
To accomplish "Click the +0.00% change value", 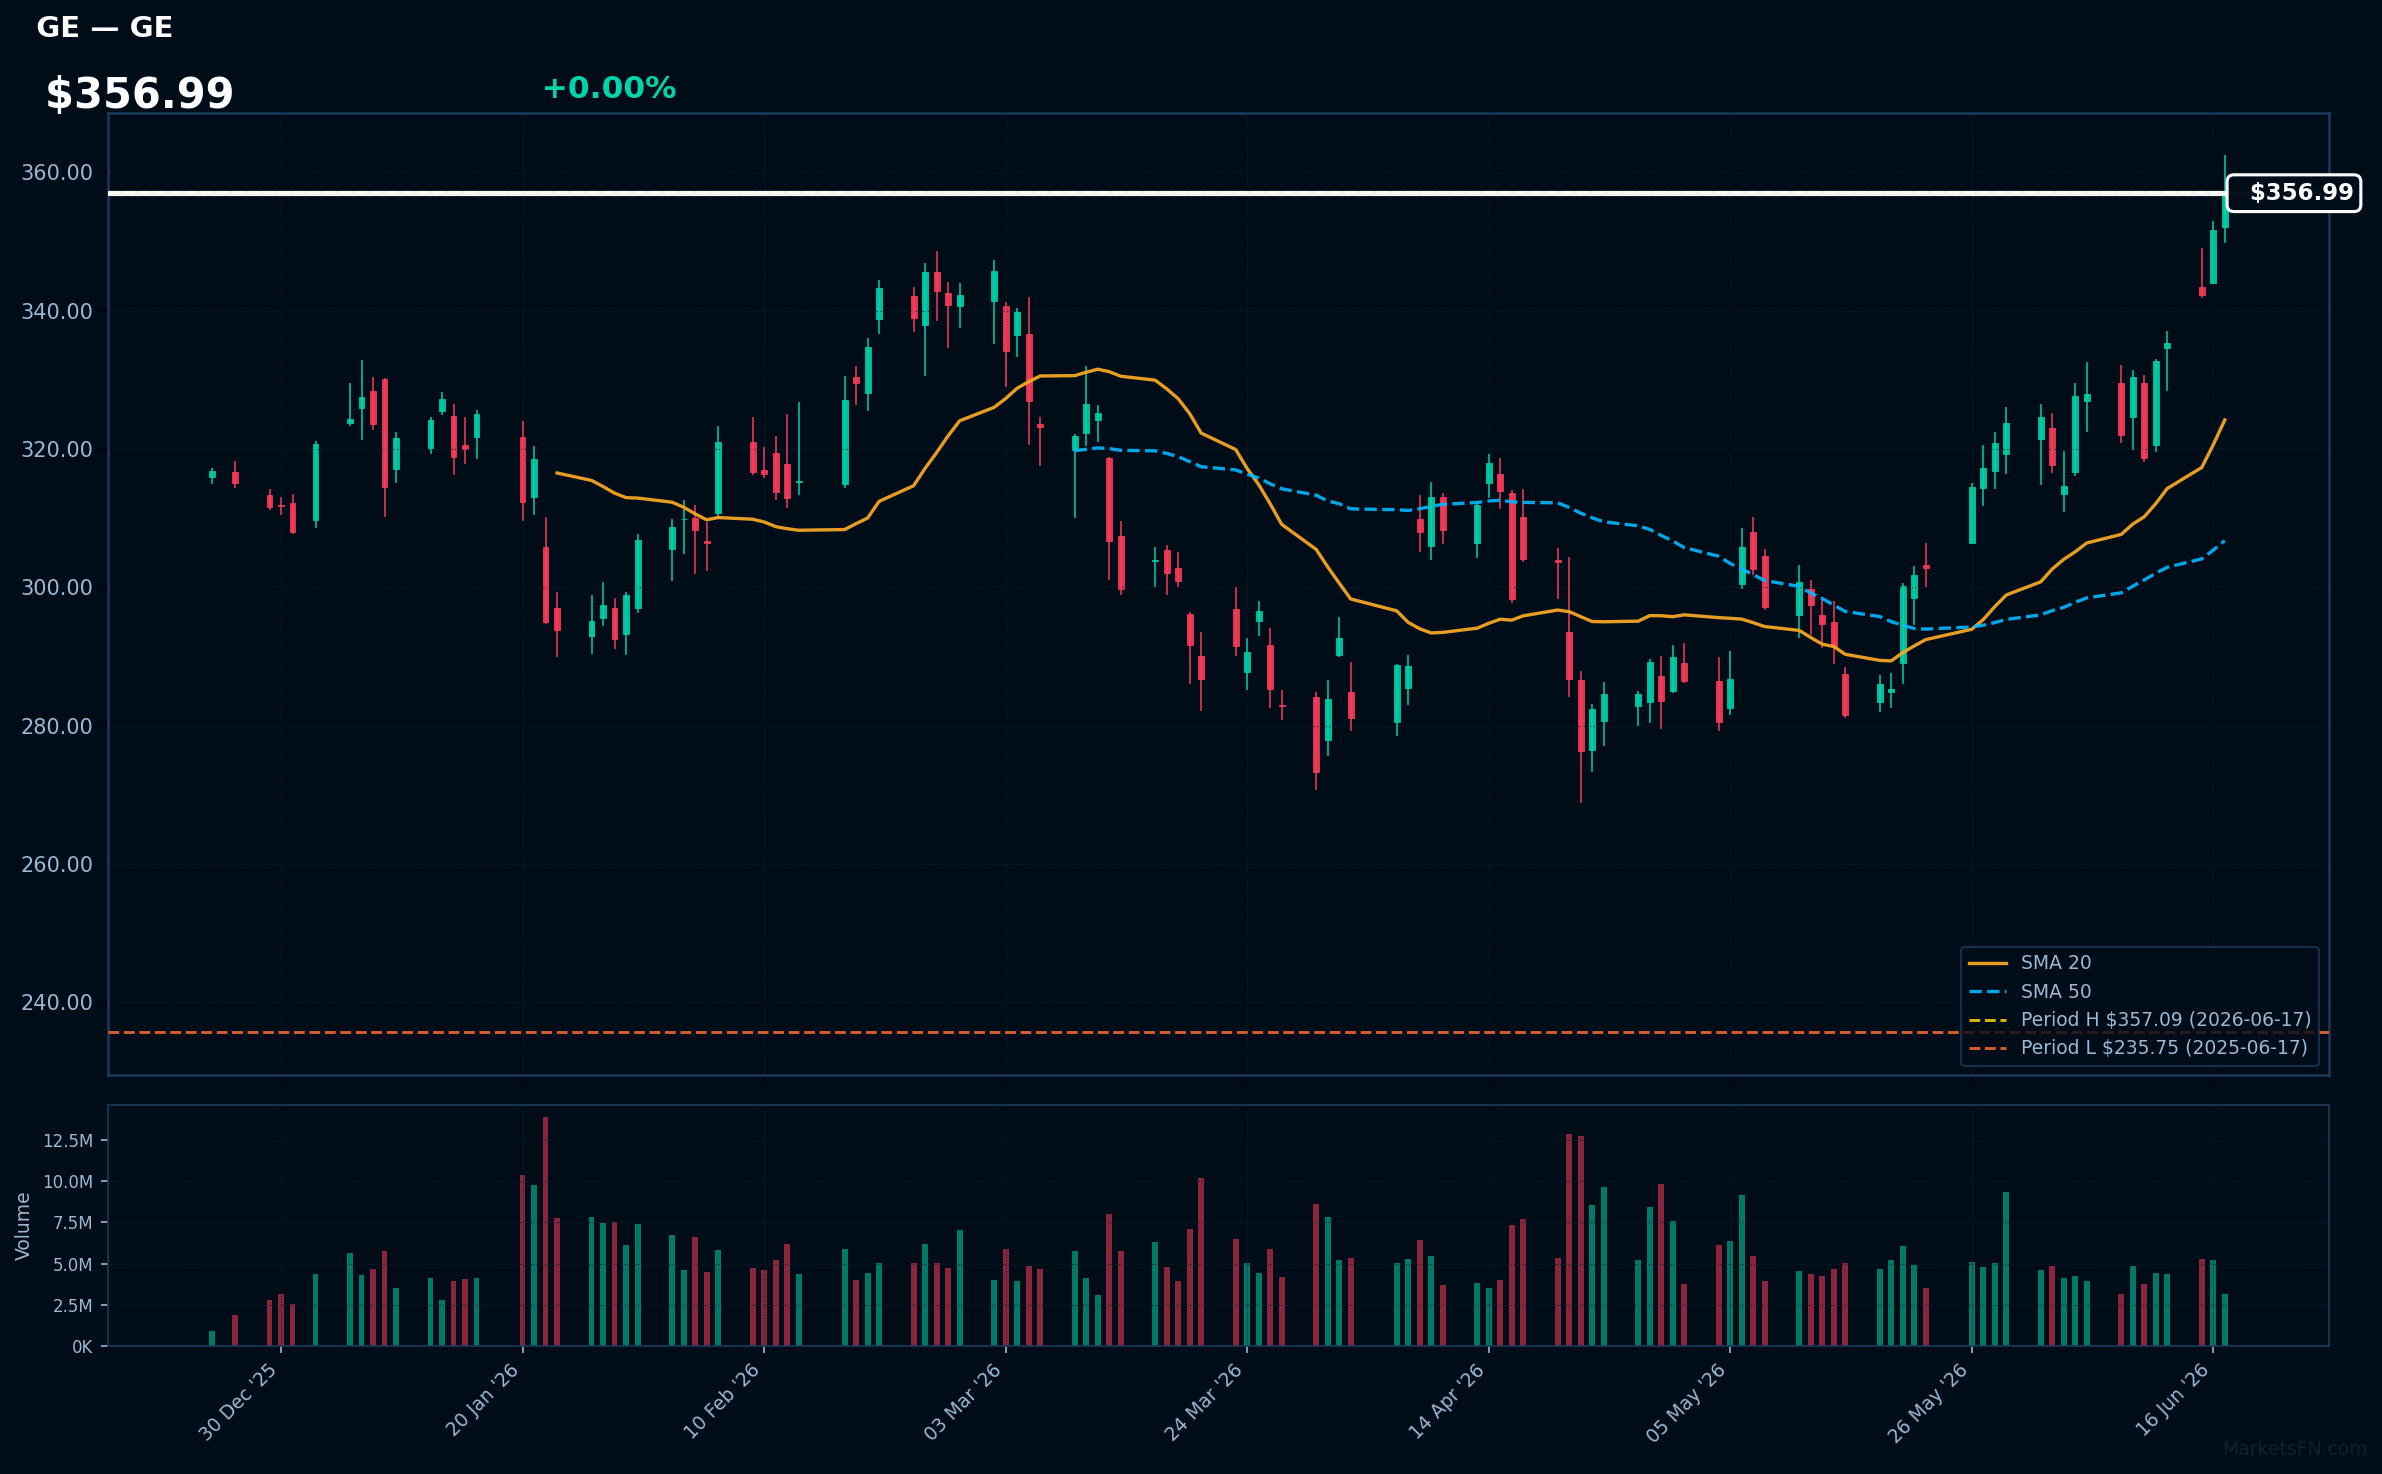I will point(609,88).
